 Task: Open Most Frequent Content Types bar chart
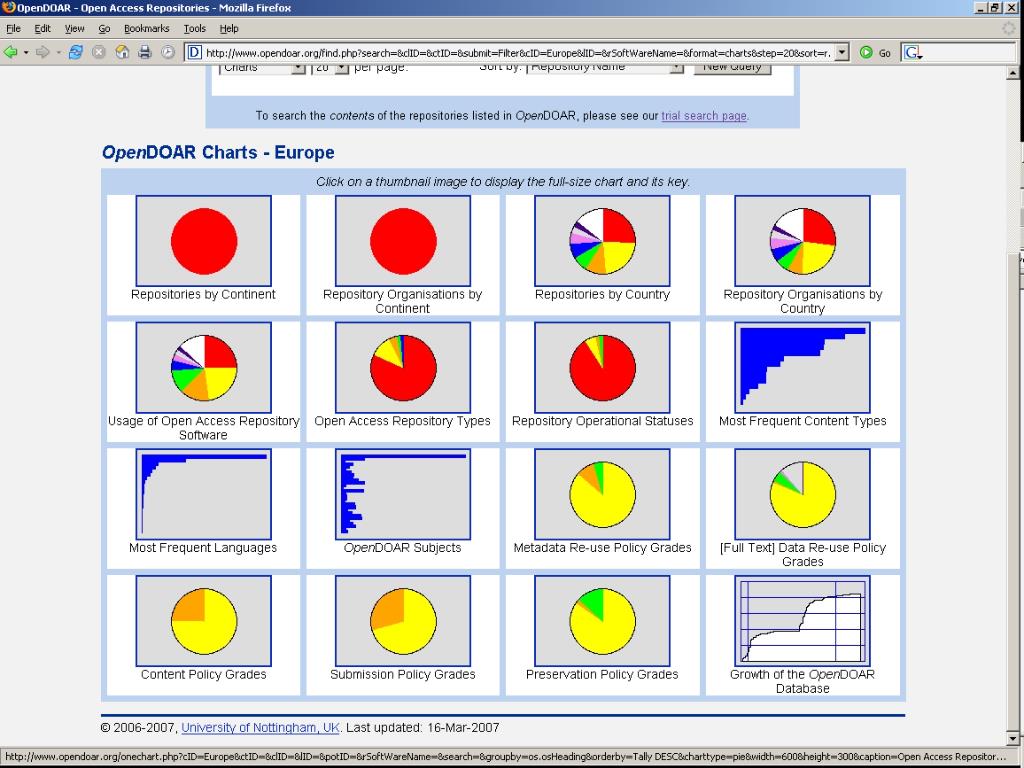[x=802, y=367]
